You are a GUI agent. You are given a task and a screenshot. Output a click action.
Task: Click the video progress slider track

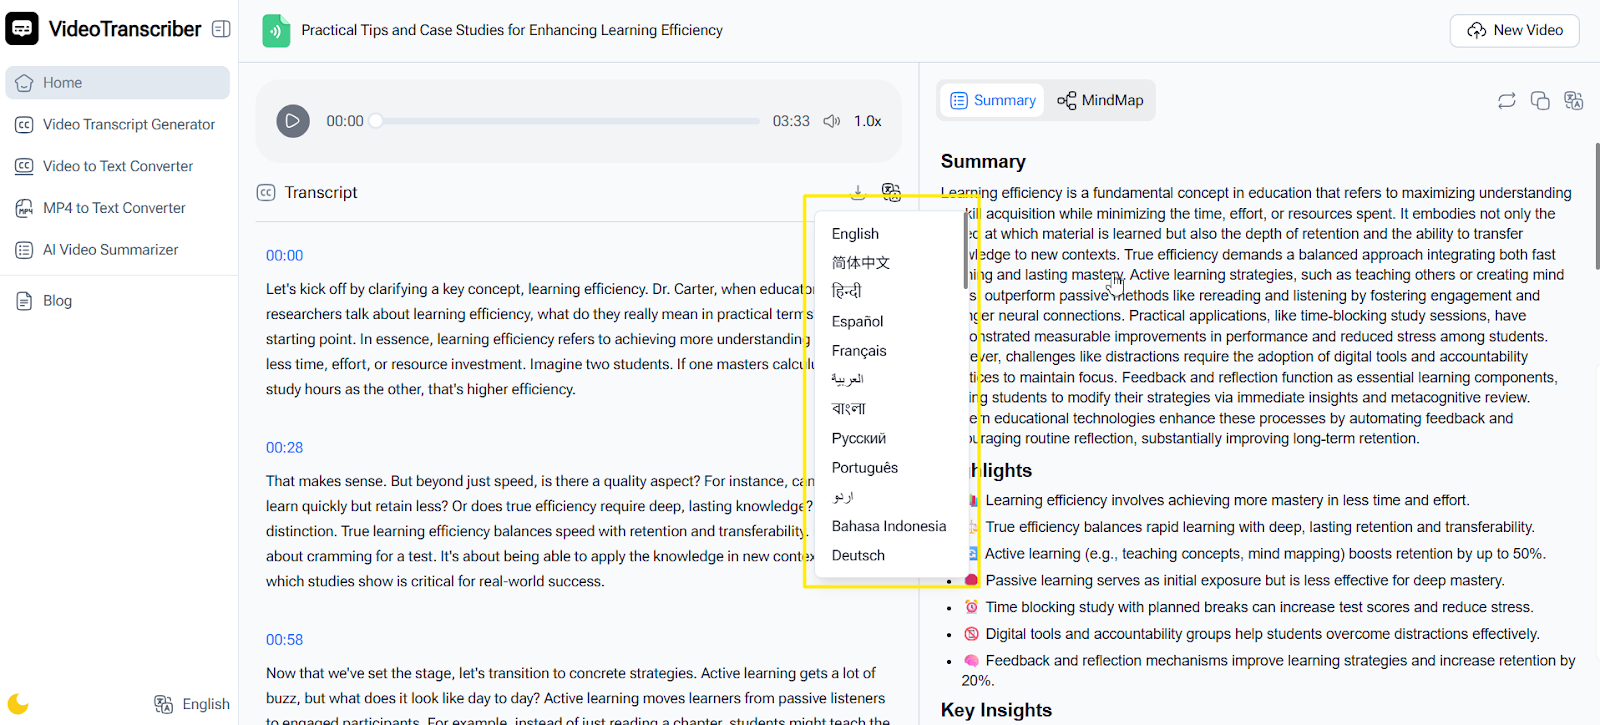[570, 121]
